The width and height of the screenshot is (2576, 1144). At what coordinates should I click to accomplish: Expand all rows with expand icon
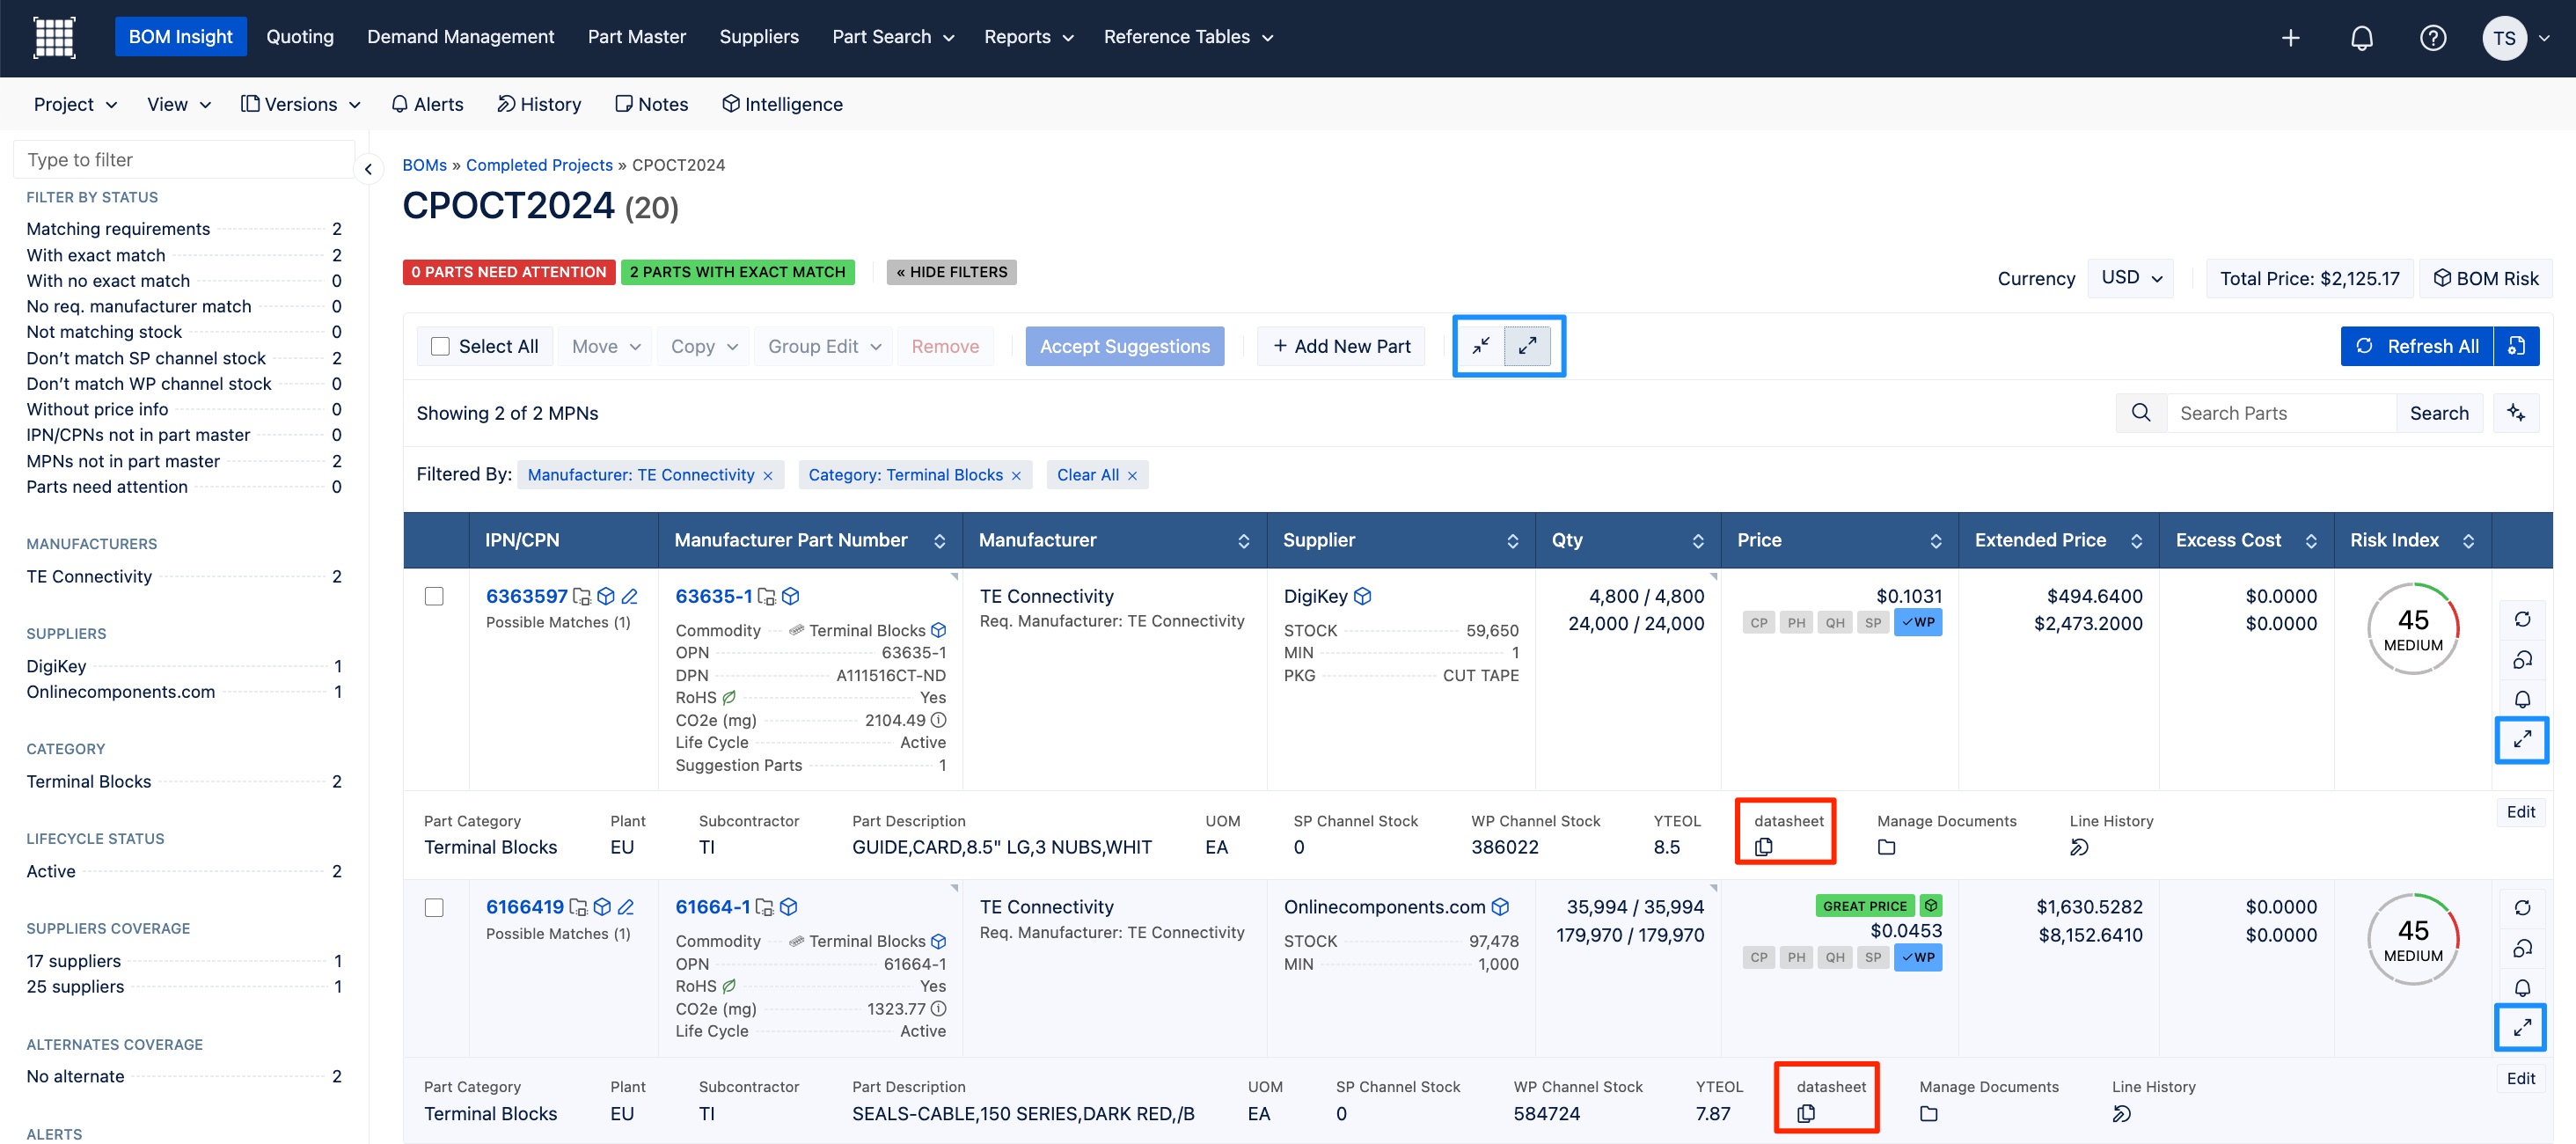click(x=1527, y=346)
